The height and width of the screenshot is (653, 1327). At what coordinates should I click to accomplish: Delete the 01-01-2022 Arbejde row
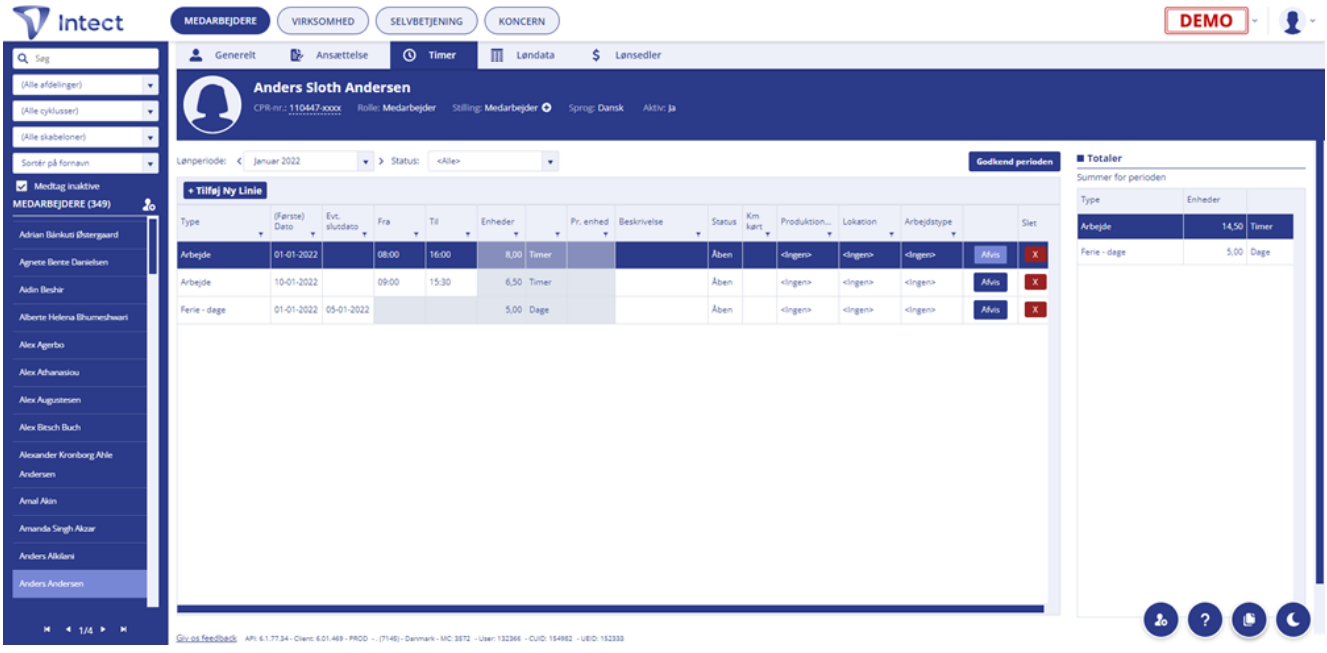pos(1034,255)
